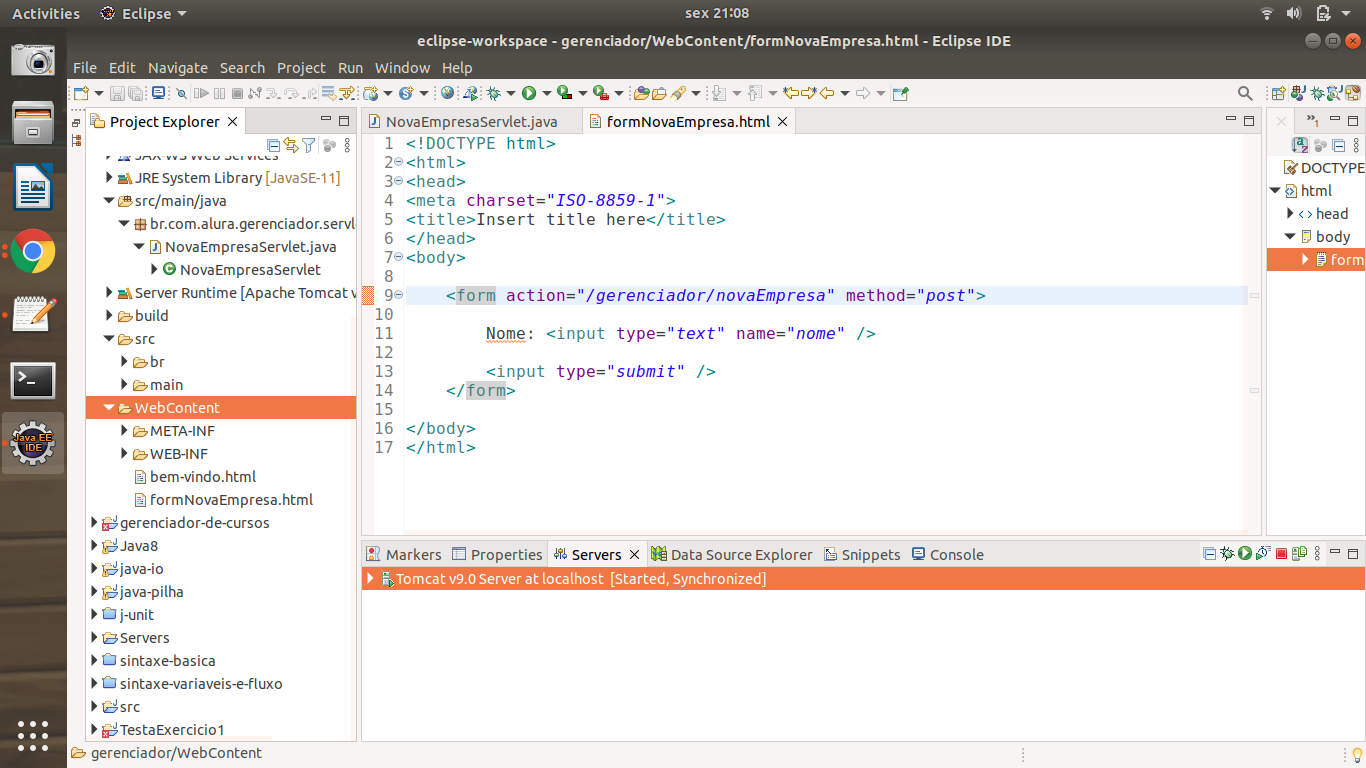This screenshot has width=1366, height=768.
Task: Open the Navigate menu
Action: (x=178, y=68)
